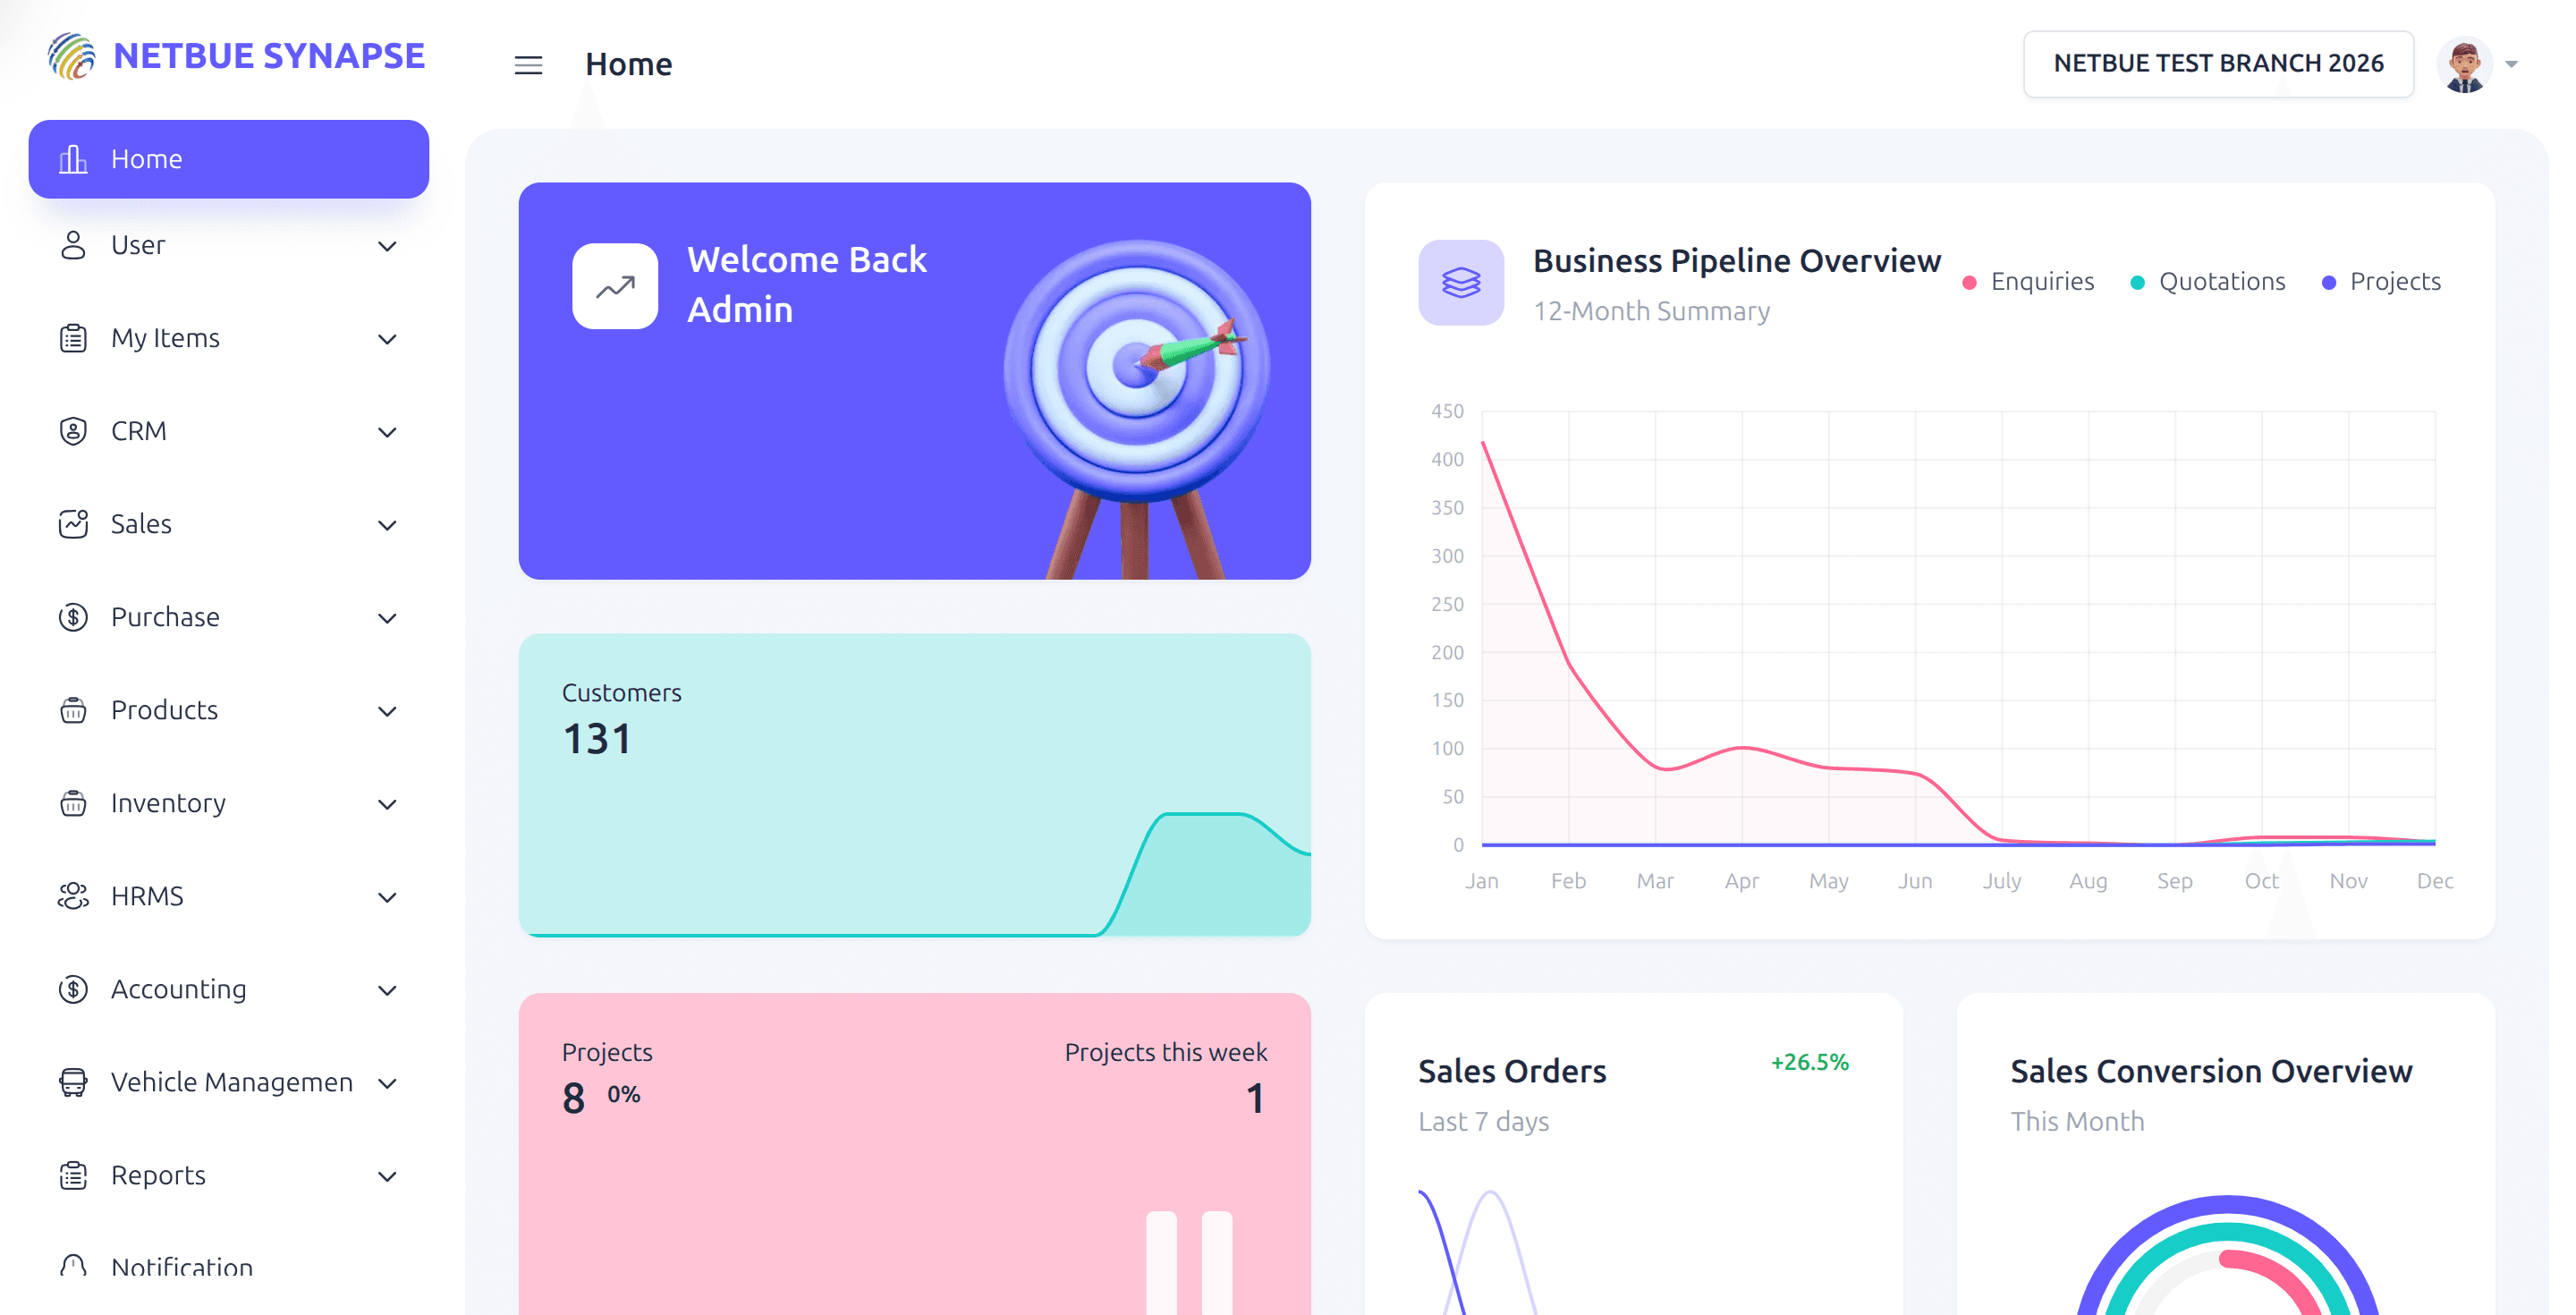The image size is (2576, 1315).
Task: Expand the Sales submenu chevron
Action: (387, 525)
